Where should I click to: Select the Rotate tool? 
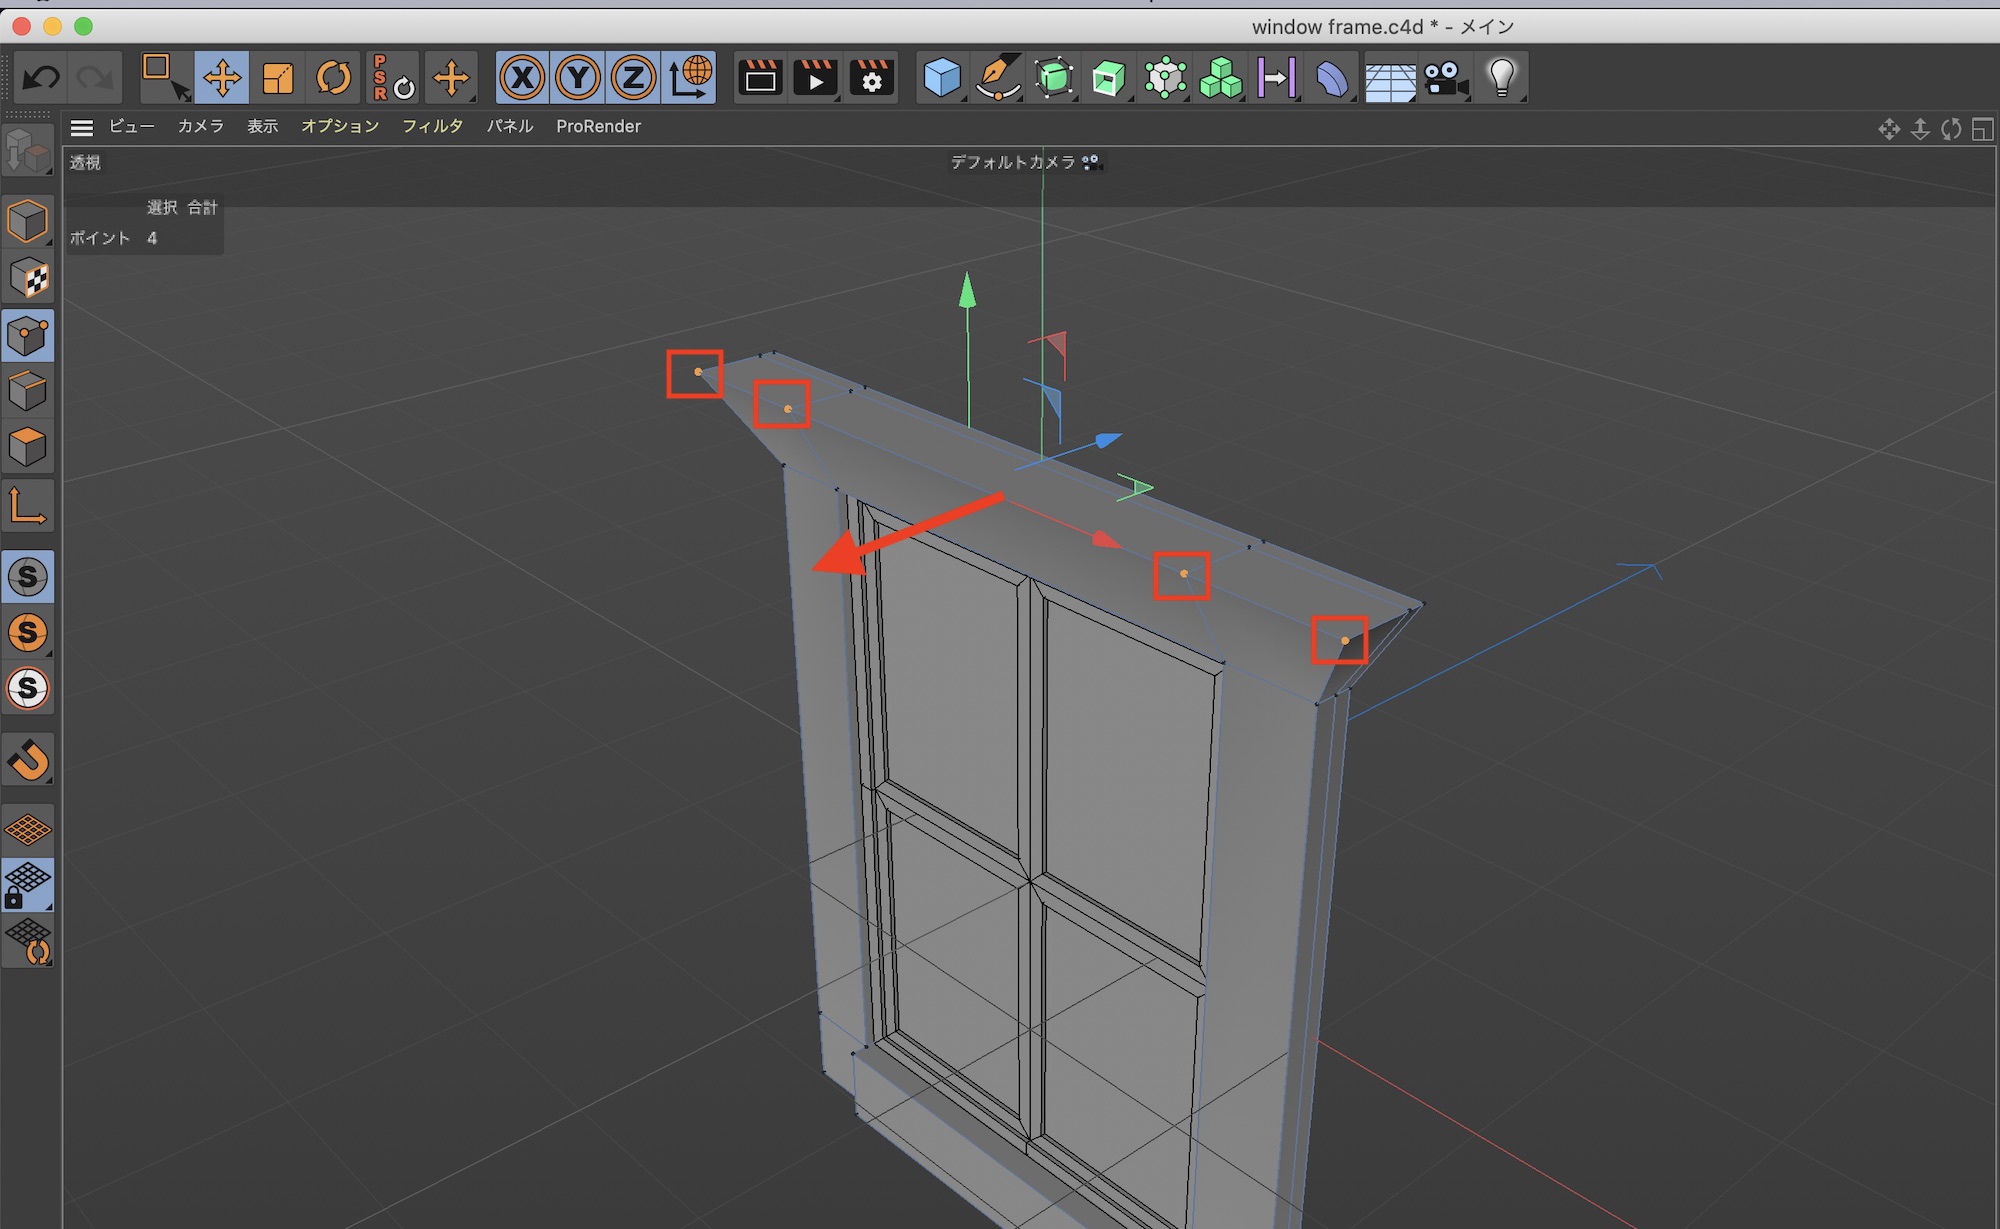pos(334,77)
